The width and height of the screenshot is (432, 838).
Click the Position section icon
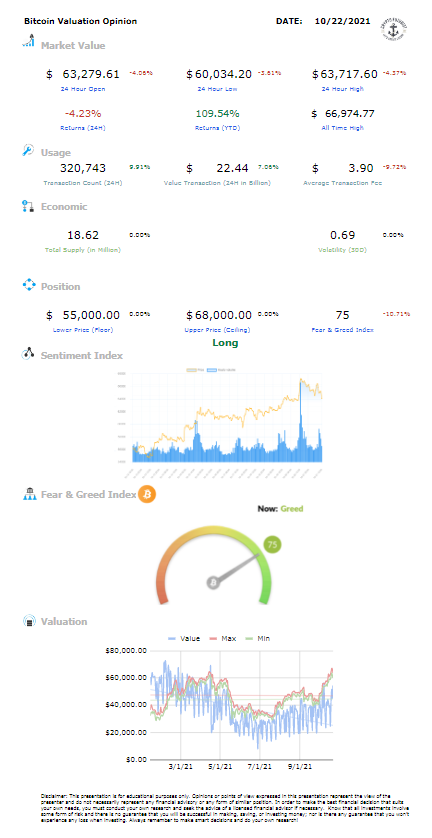pyautogui.click(x=28, y=285)
